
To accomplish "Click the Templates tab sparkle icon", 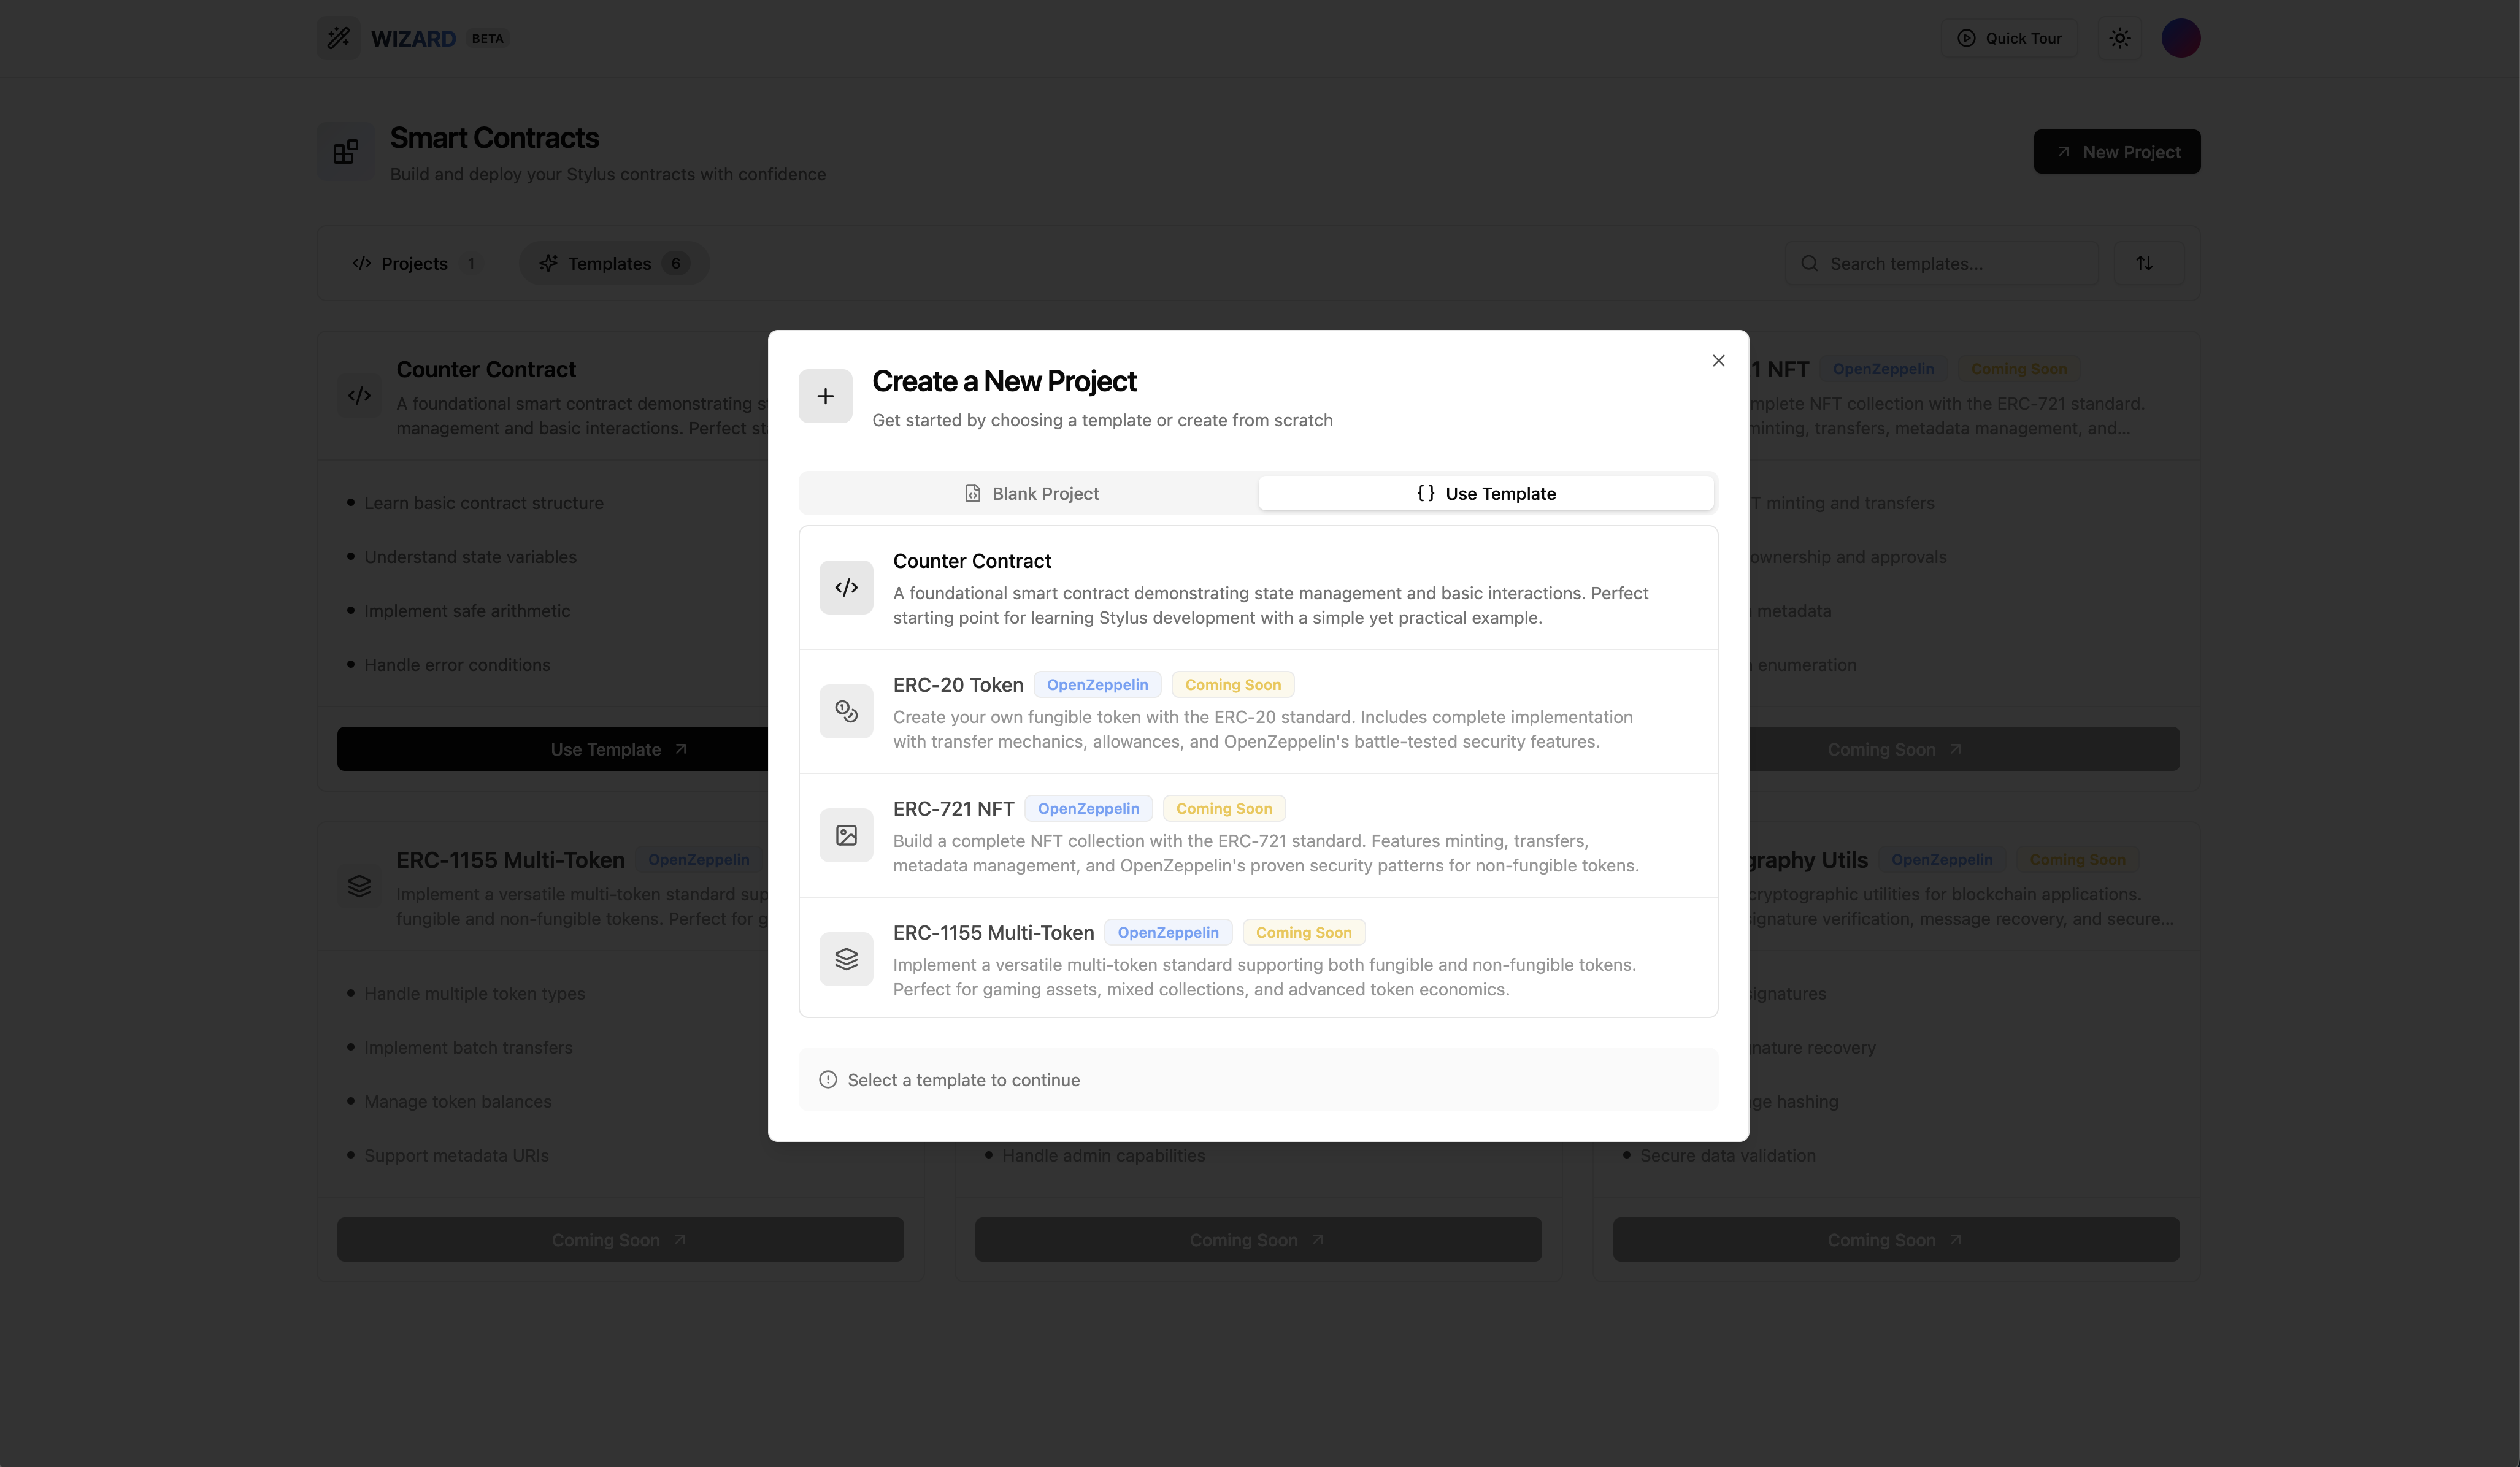I will [x=548, y=264].
